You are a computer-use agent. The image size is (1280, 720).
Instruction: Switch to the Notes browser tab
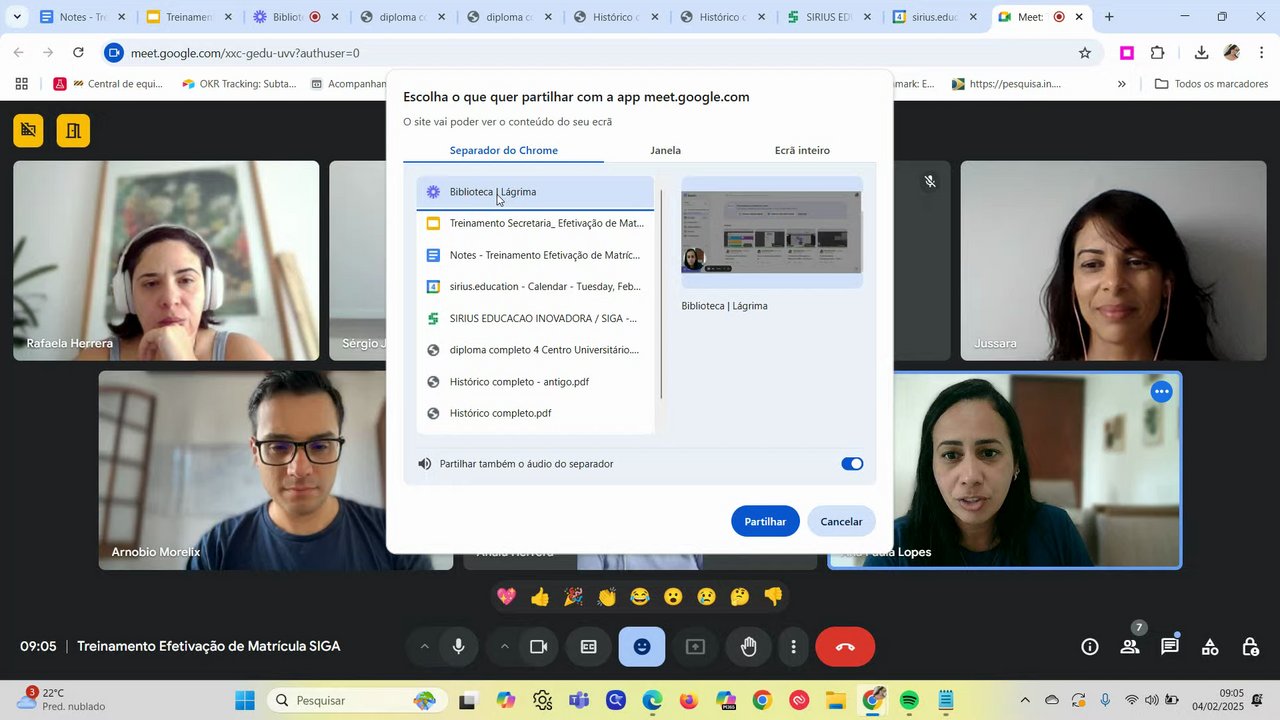click(x=83, y=17)
